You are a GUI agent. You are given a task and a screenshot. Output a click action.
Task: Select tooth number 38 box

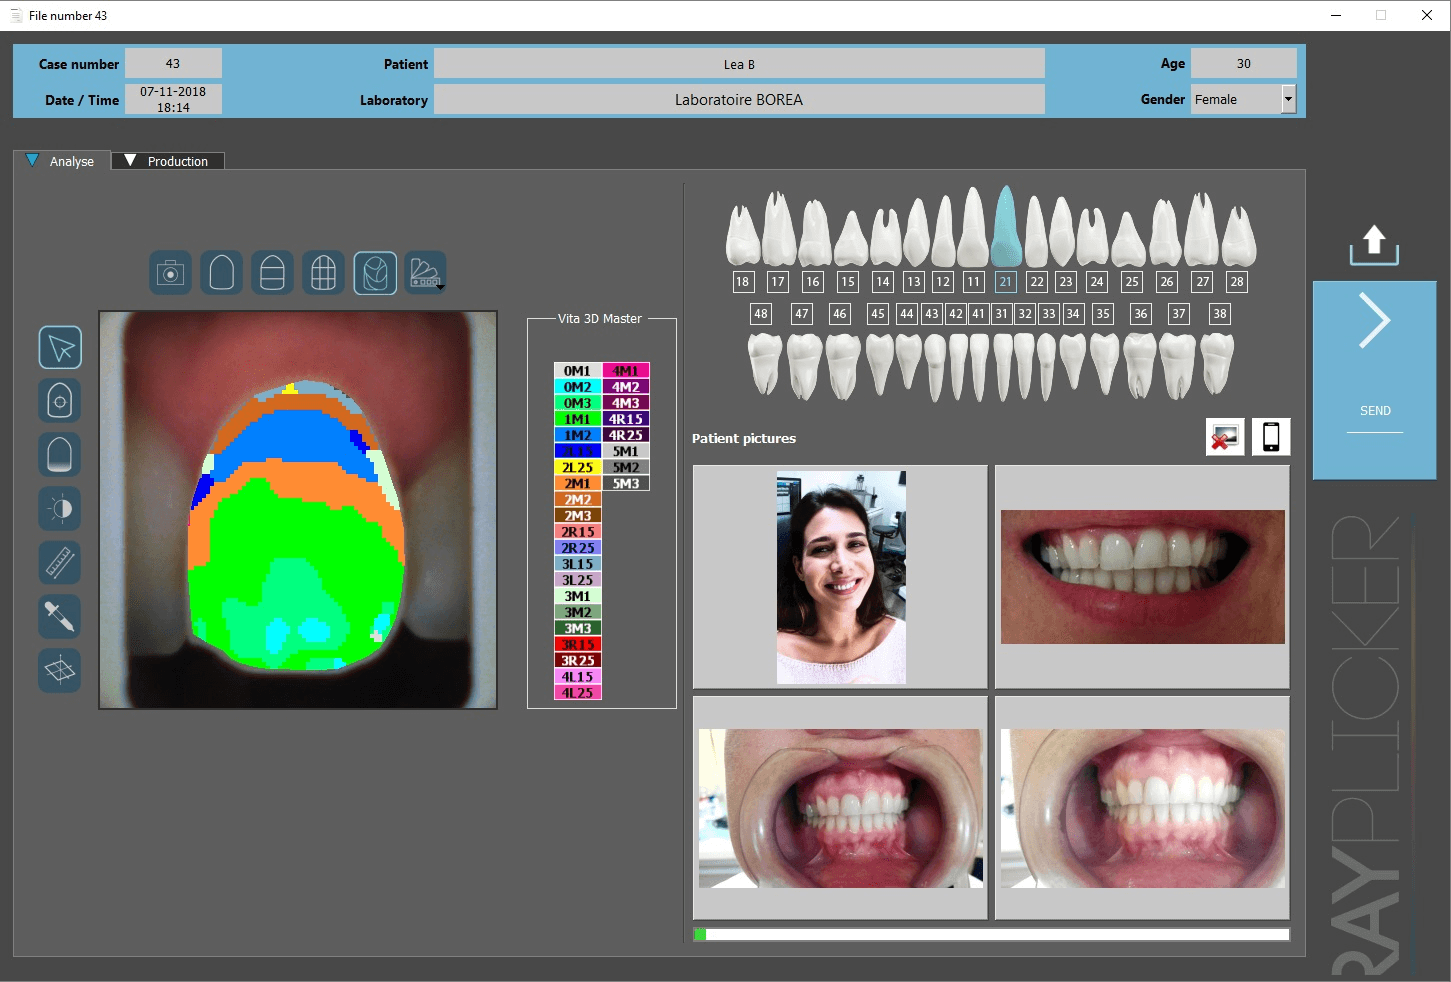click(x=1220, y=314)
